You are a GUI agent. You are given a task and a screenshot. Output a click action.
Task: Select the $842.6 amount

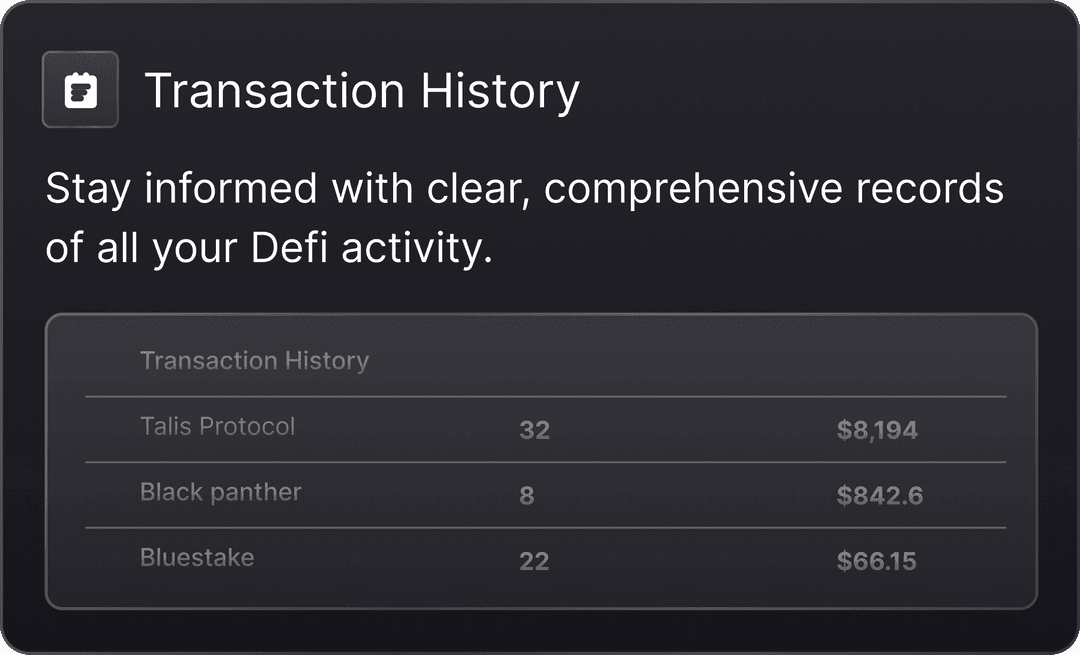(880, 496)
